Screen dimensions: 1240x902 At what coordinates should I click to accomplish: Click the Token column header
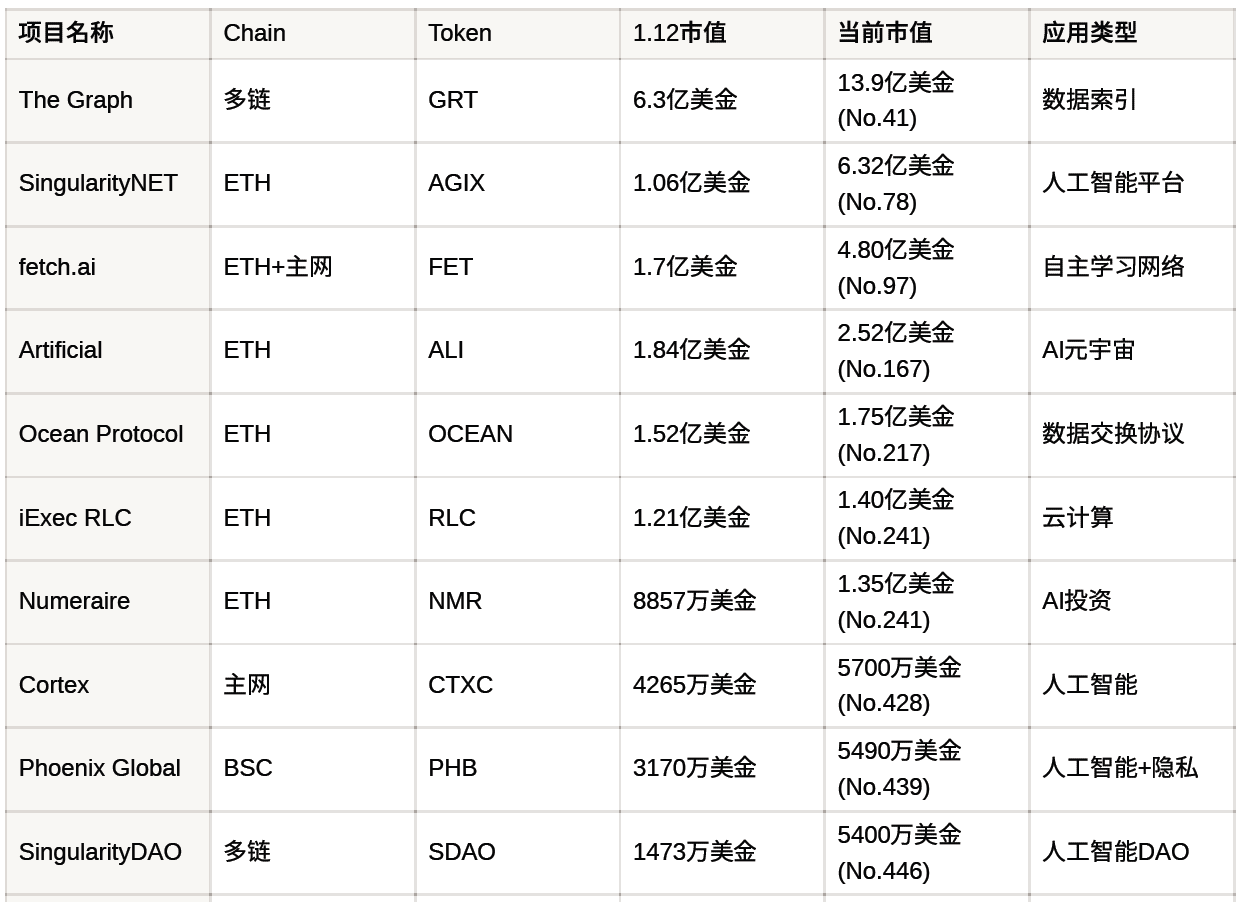pos(459,33)
